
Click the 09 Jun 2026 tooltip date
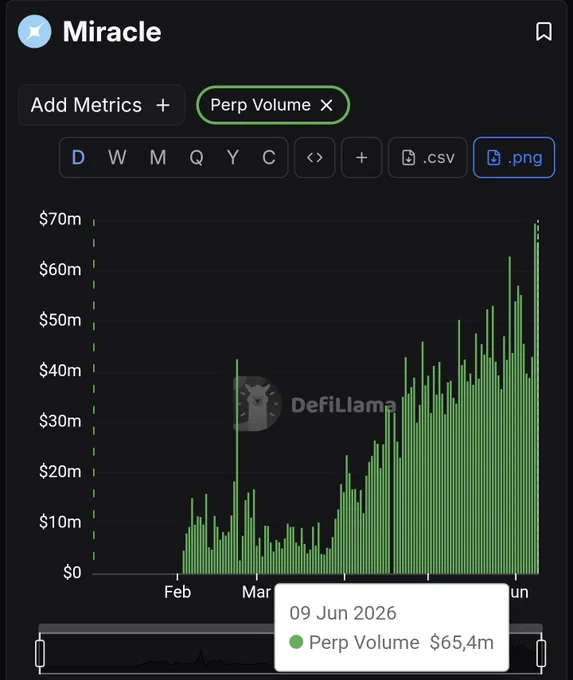coord(343,613)
